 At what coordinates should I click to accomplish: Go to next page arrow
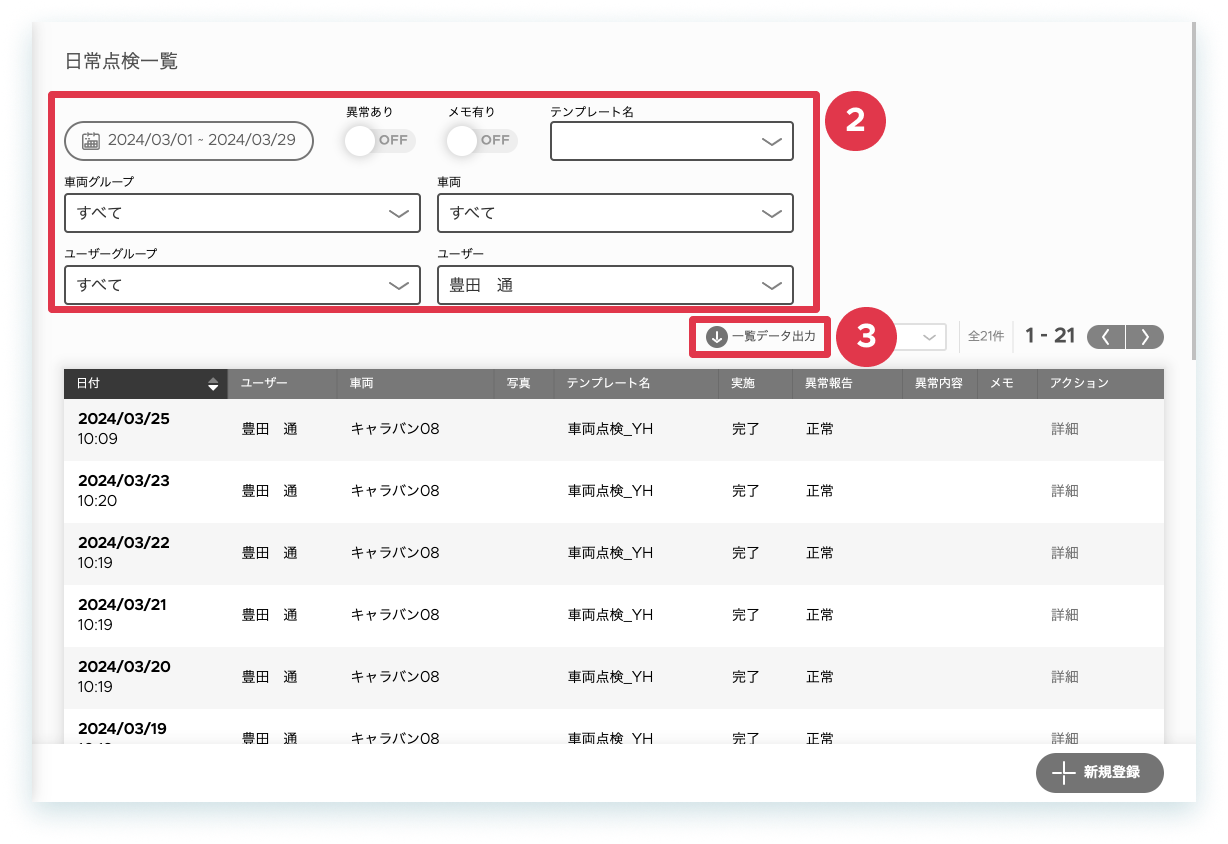tap(1145, 337)
